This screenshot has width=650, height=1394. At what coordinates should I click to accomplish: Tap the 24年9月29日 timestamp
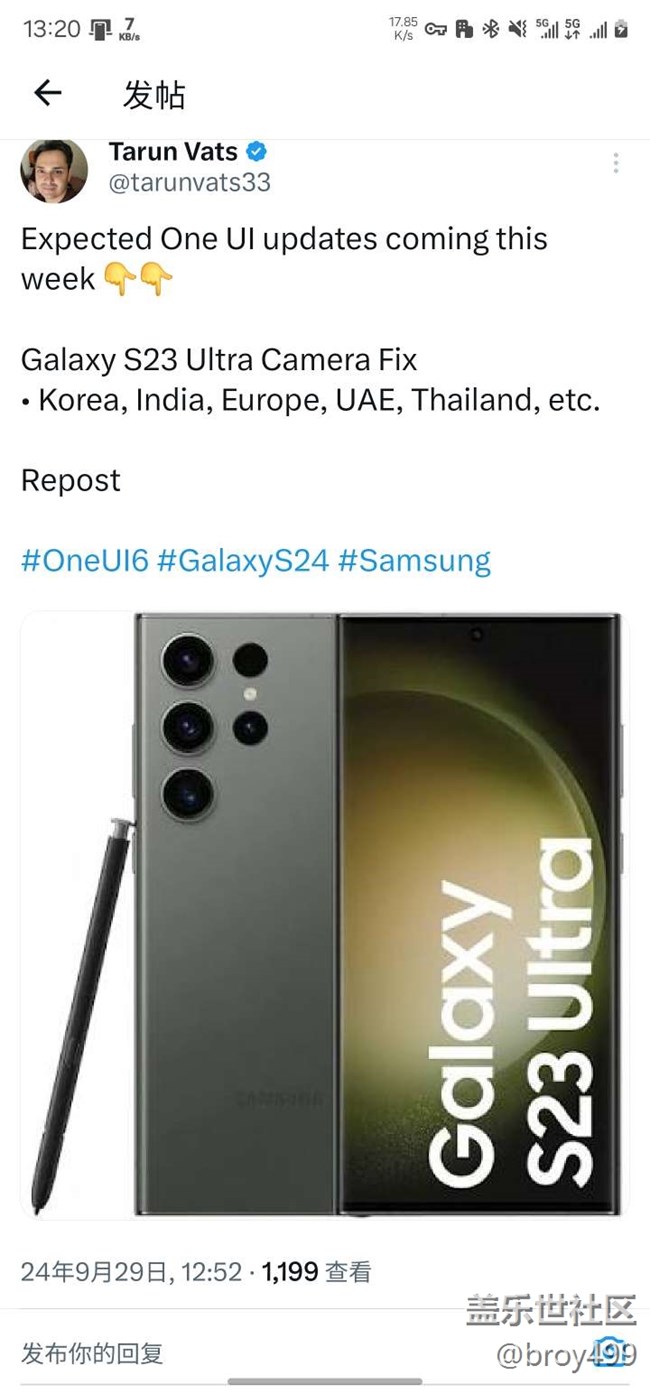tap(131, 1272)
